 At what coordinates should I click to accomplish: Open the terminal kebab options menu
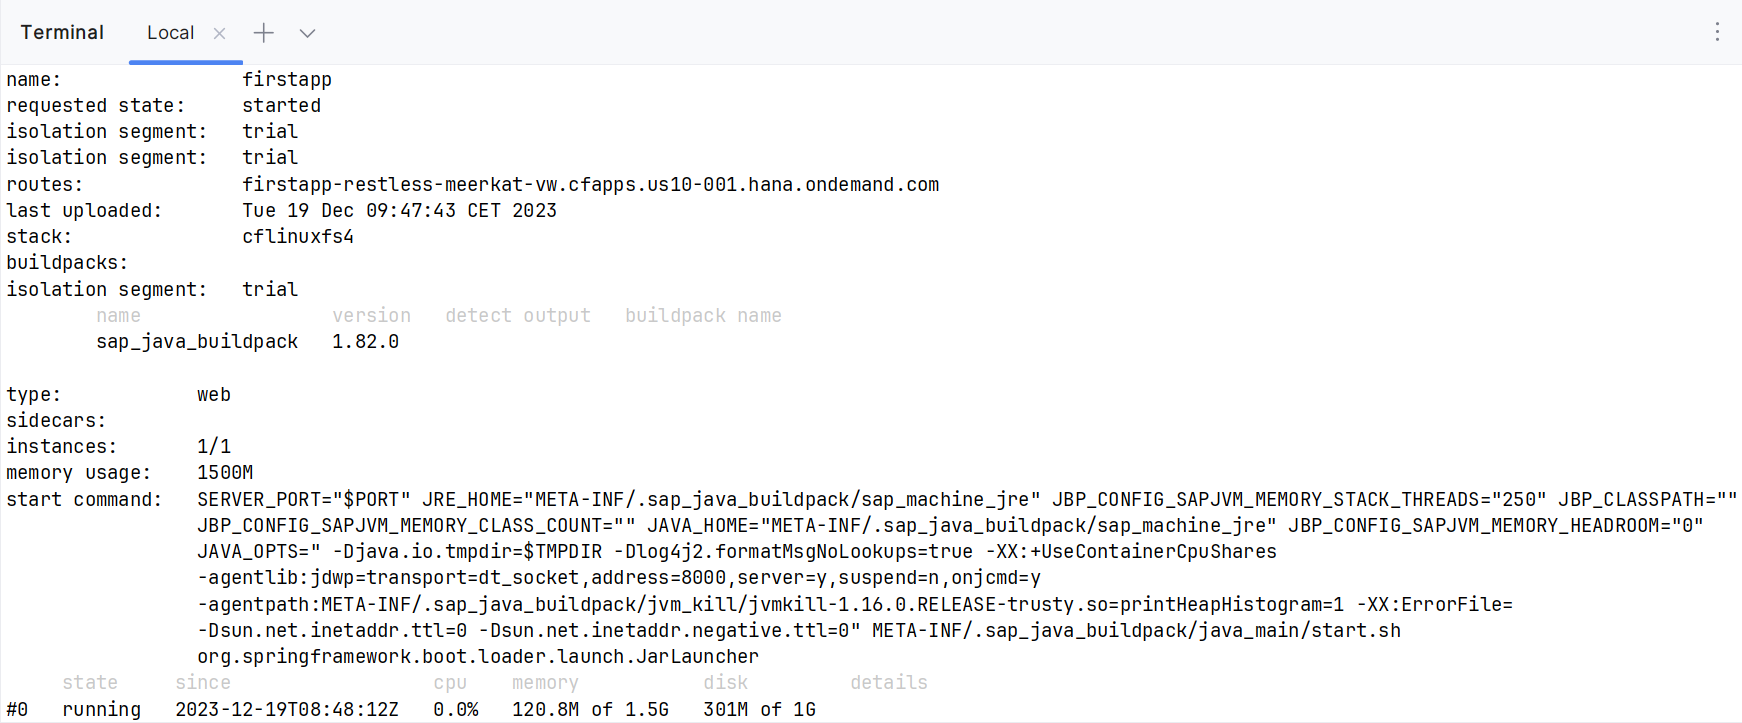[x=1717, y=32]
